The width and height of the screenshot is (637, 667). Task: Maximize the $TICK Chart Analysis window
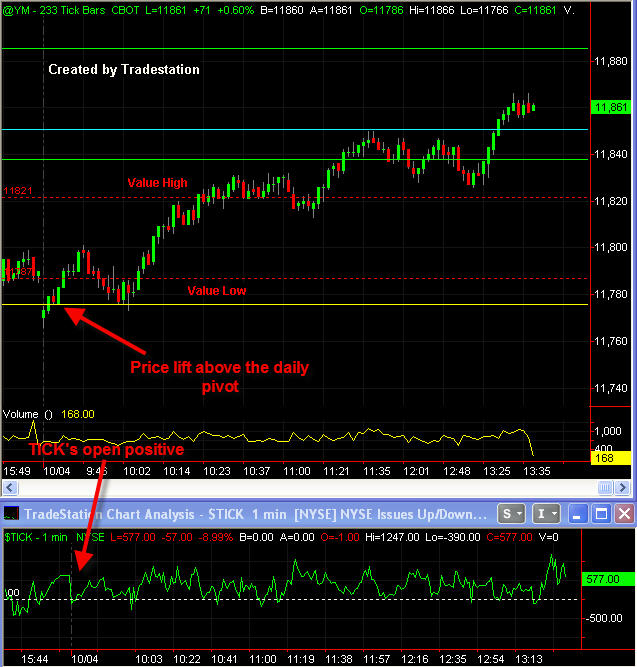tap(601, 514)
